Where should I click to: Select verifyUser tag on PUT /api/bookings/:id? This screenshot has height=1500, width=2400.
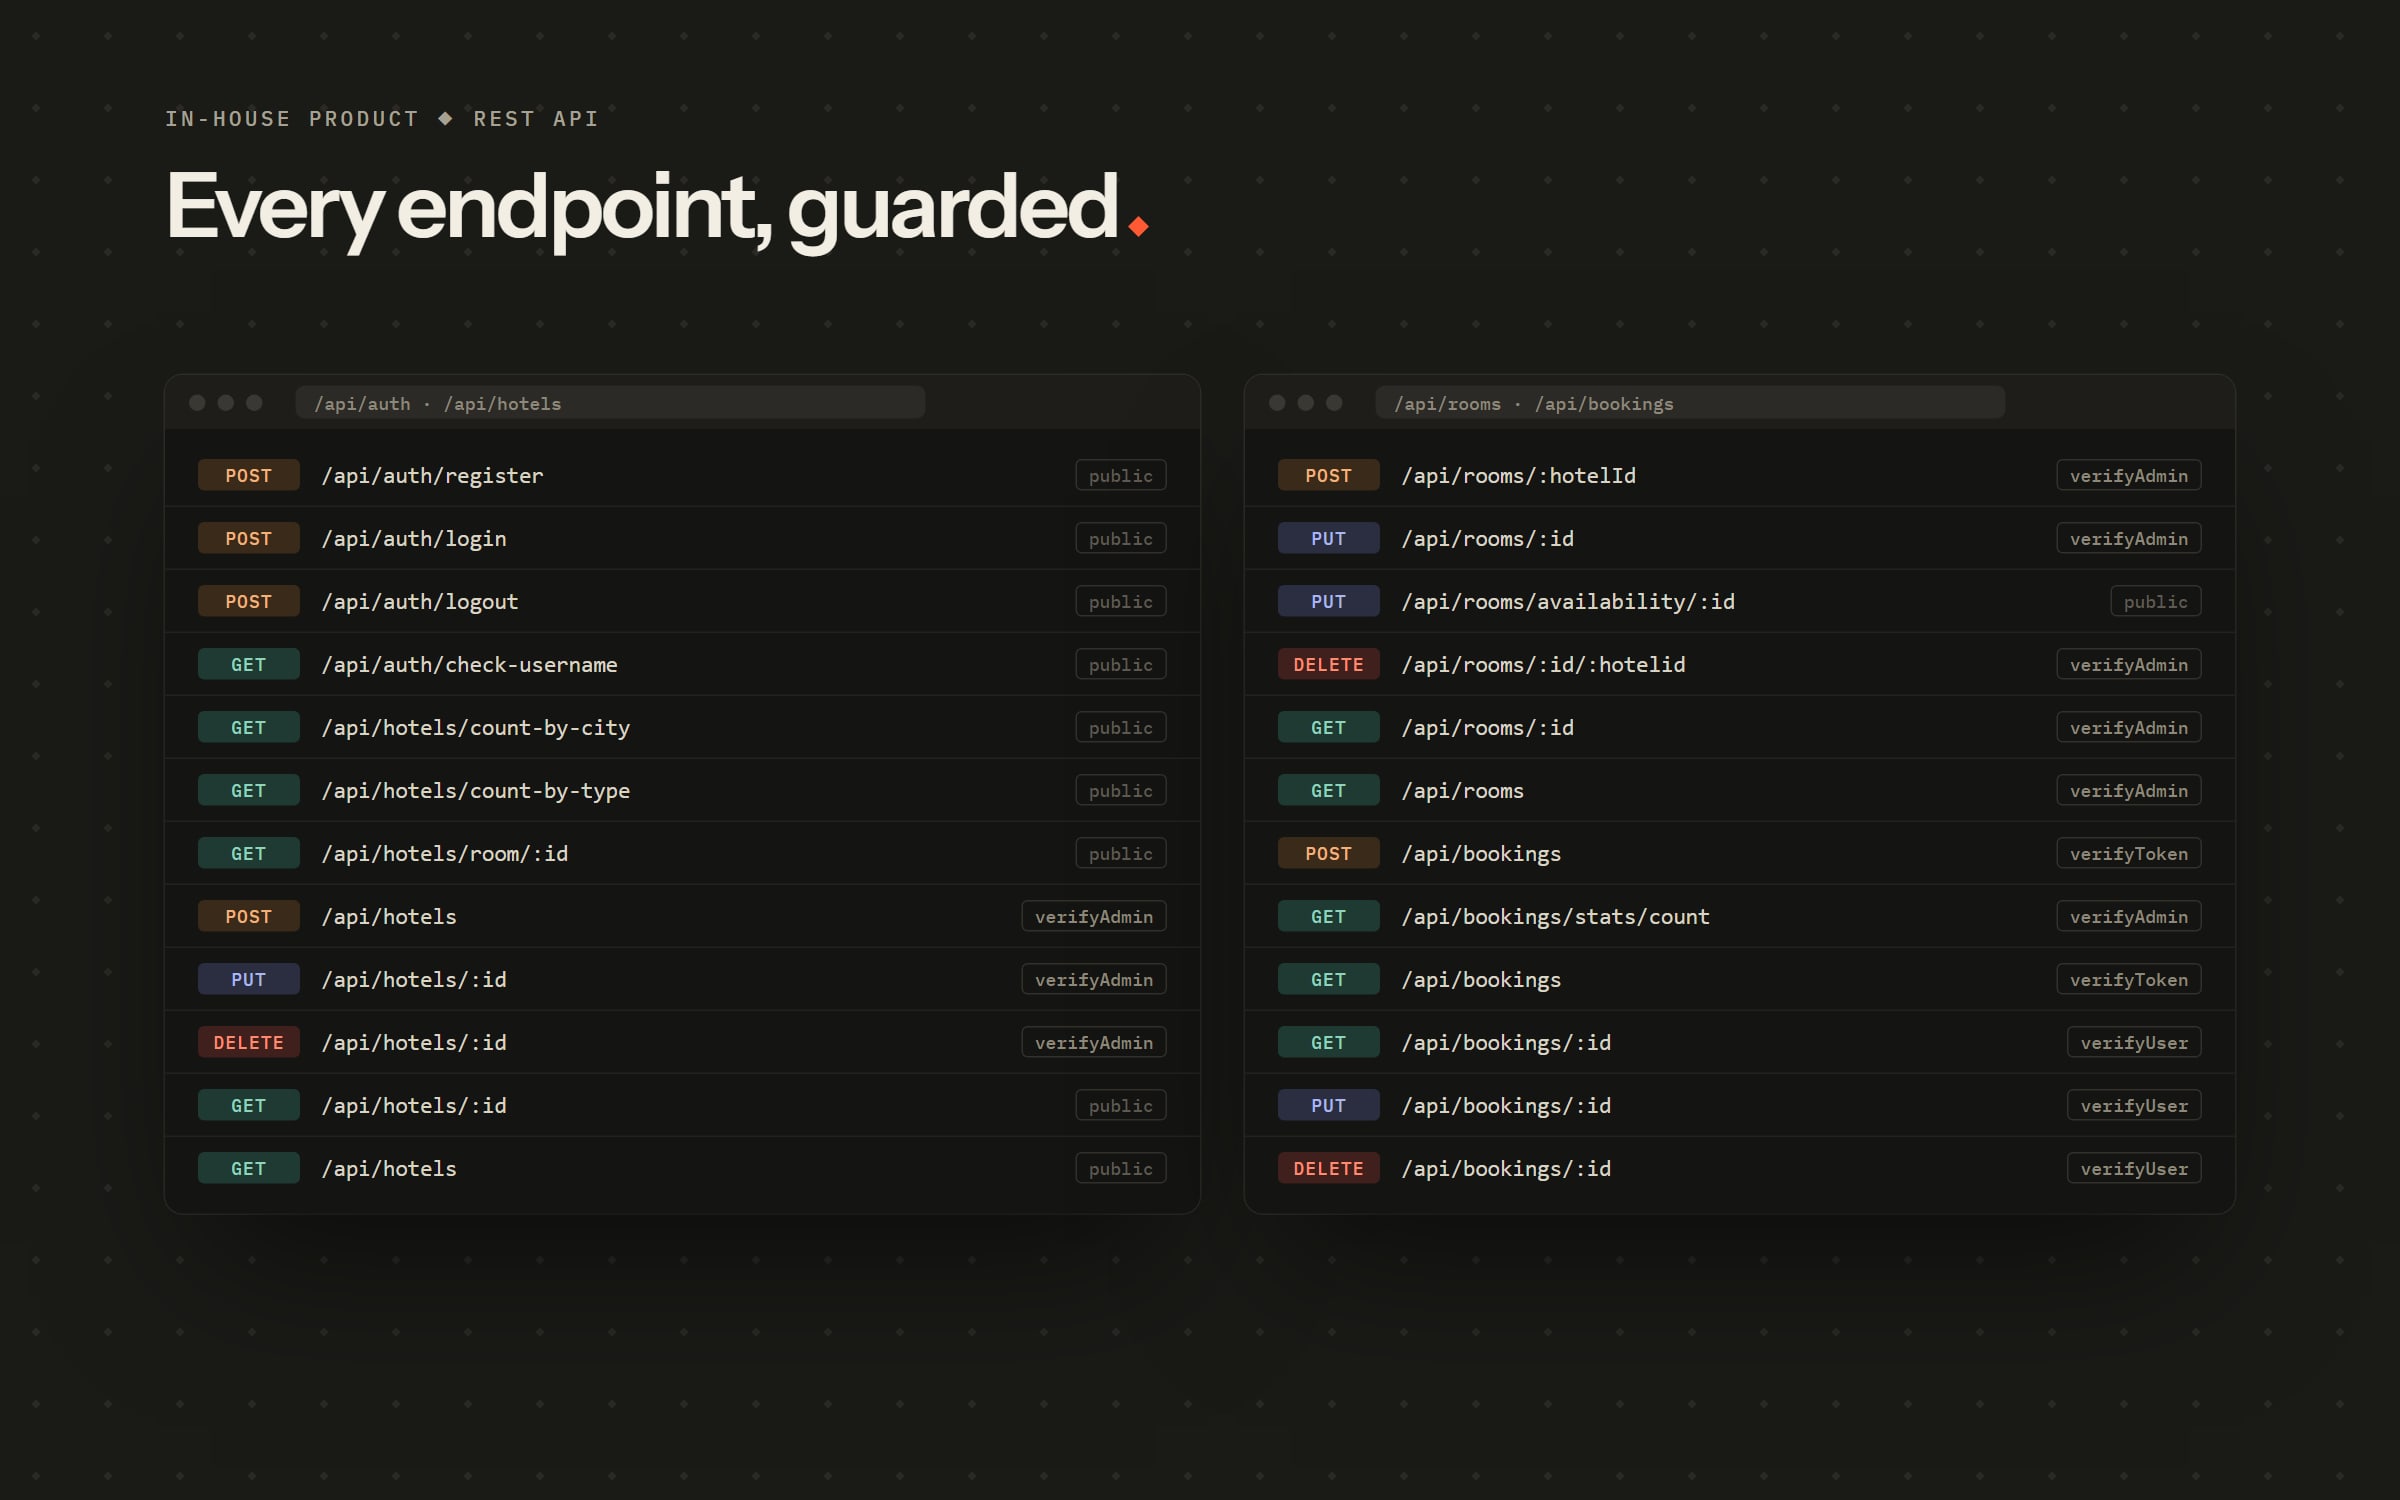click(2134, 1105)
